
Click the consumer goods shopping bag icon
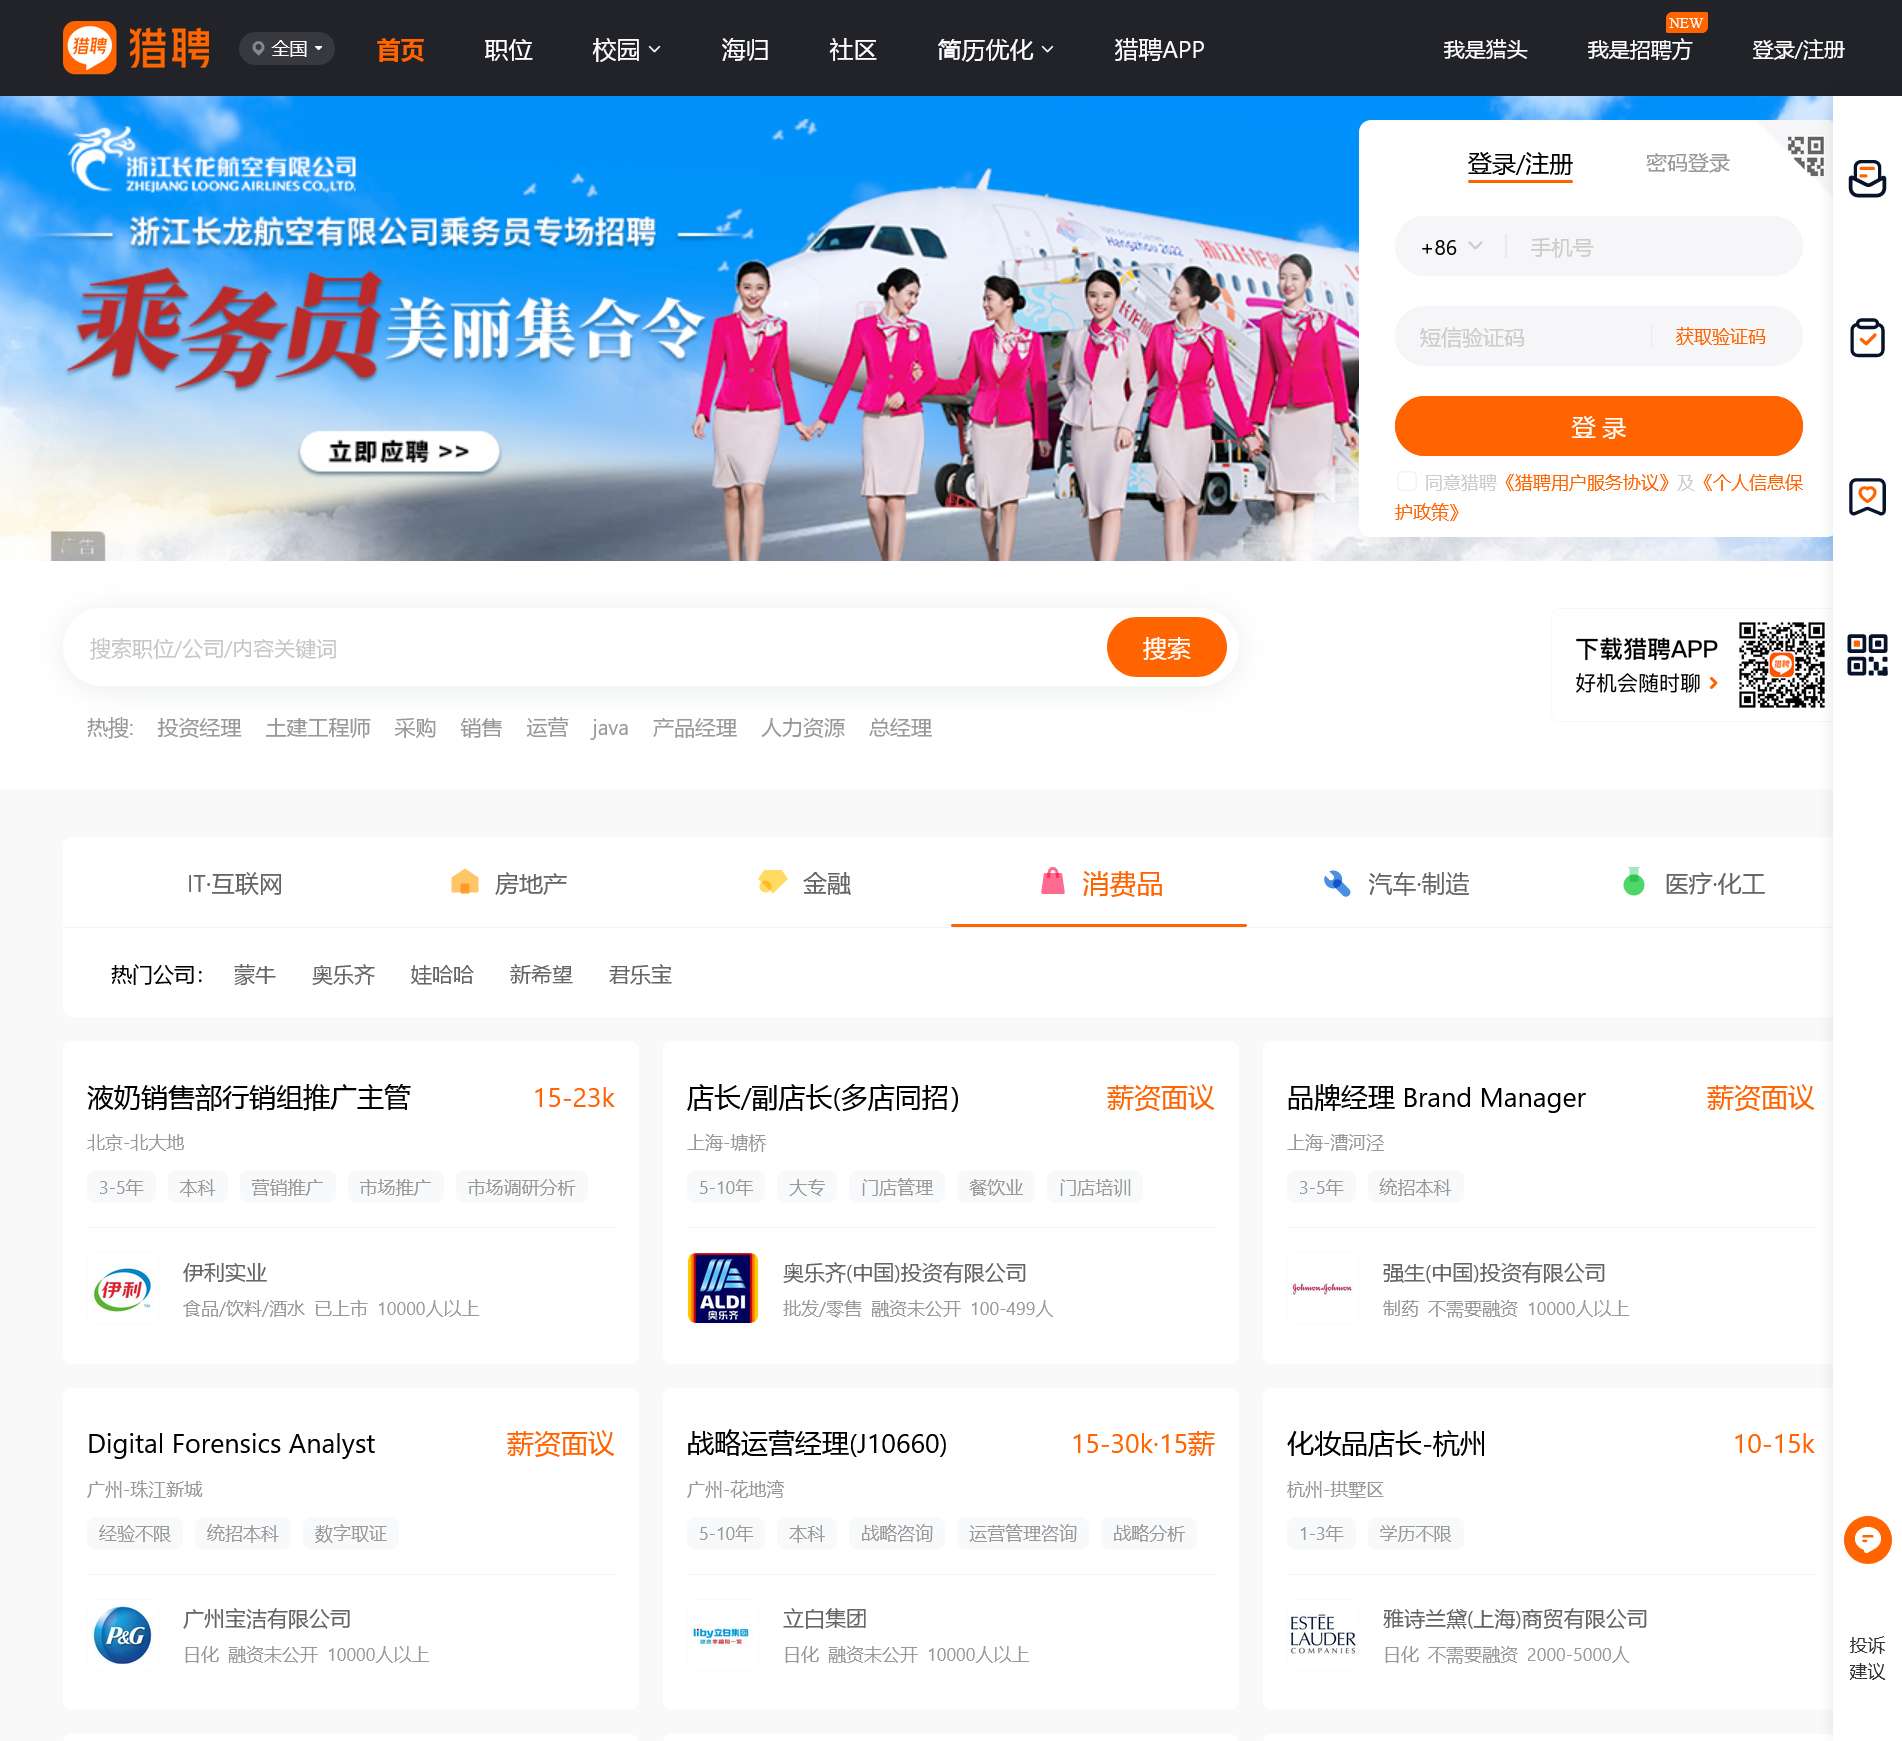(x=1052, y=881)
